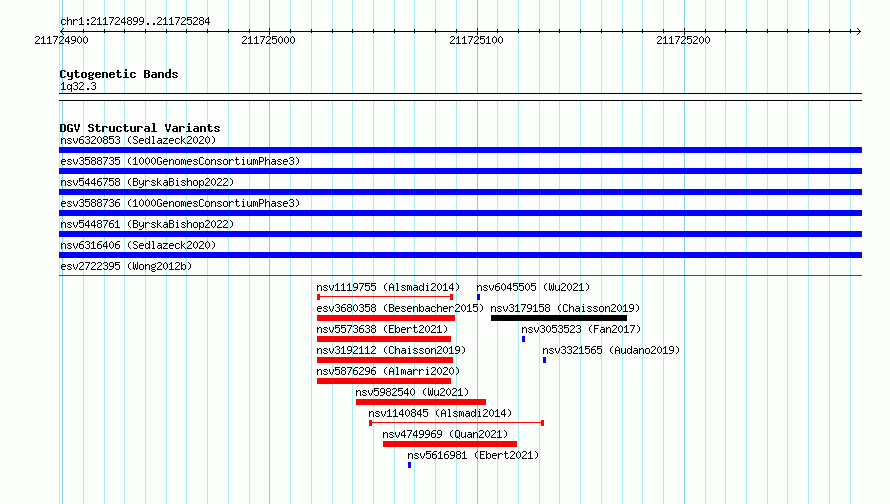Click the nsv6320853 (Sedlazeck2020) variant label
The width and height of the screenshot is (890, 504).
[x=138, y=140]
